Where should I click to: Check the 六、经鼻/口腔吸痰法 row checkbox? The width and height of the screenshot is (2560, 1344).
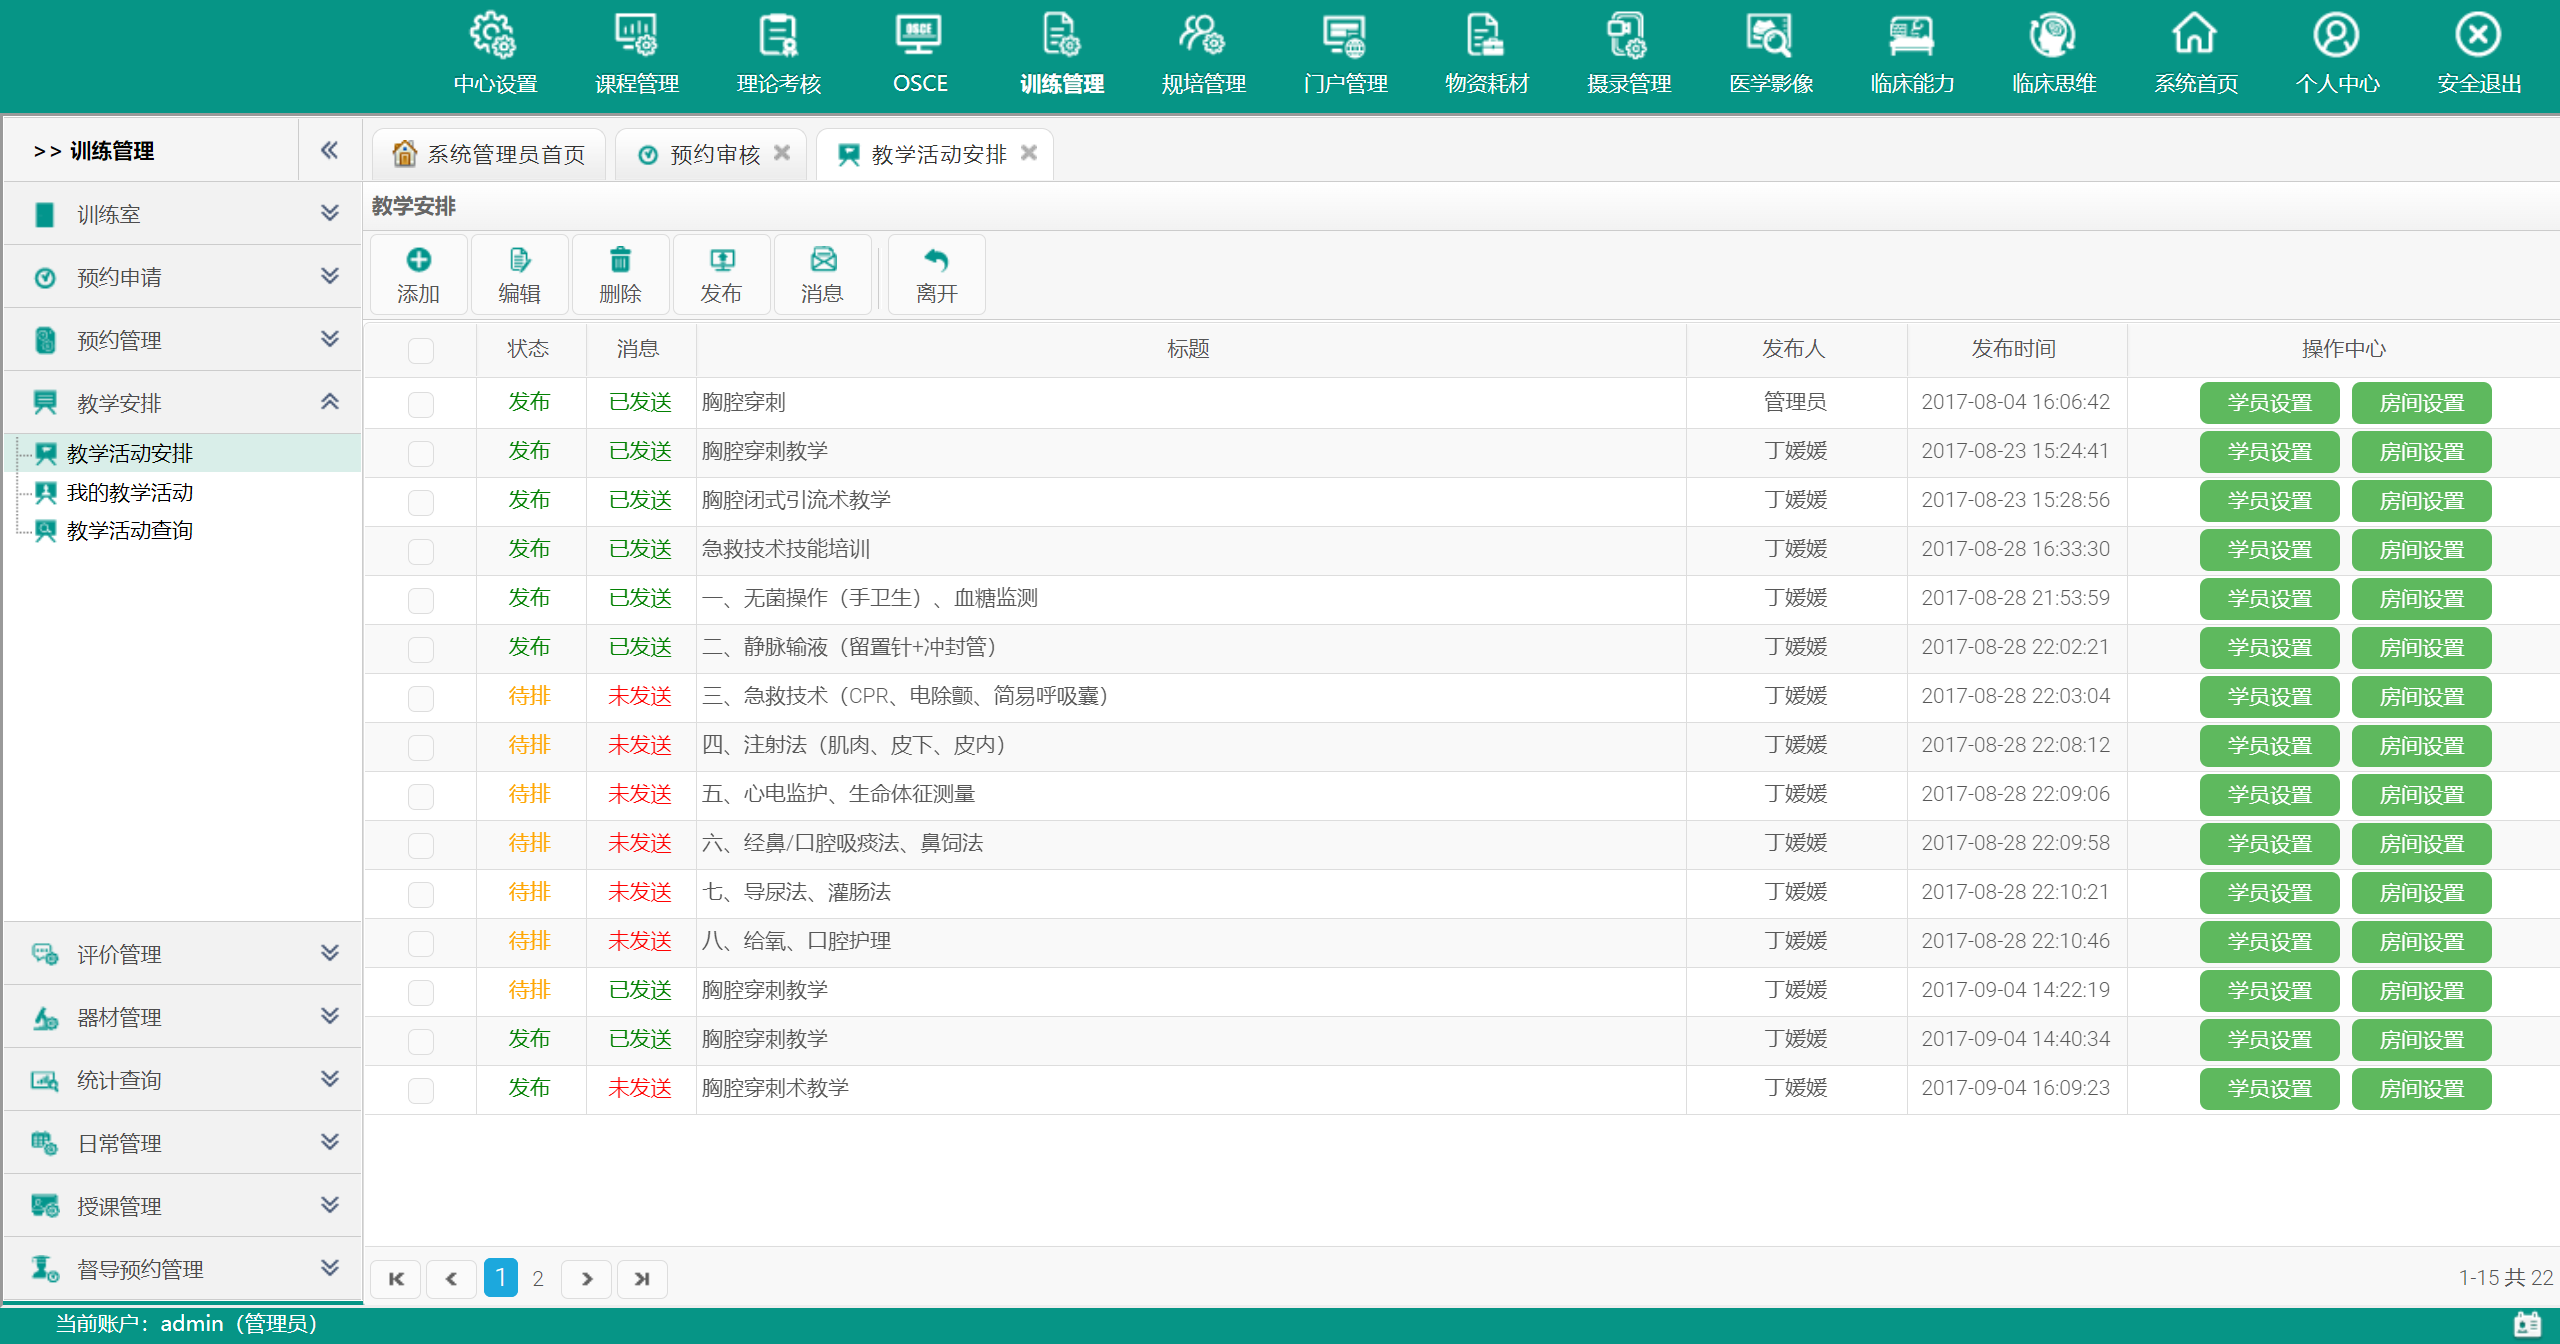tap(421, 845)
